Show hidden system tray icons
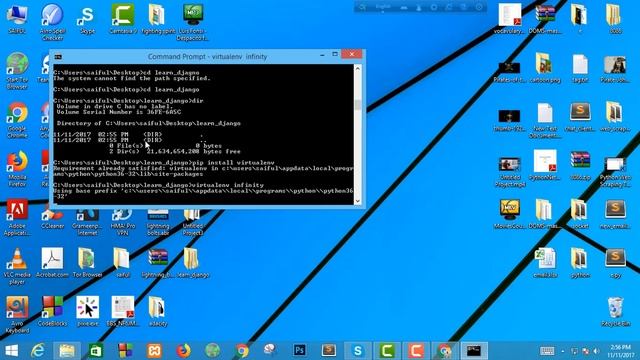640x360 pixels. 563,351
